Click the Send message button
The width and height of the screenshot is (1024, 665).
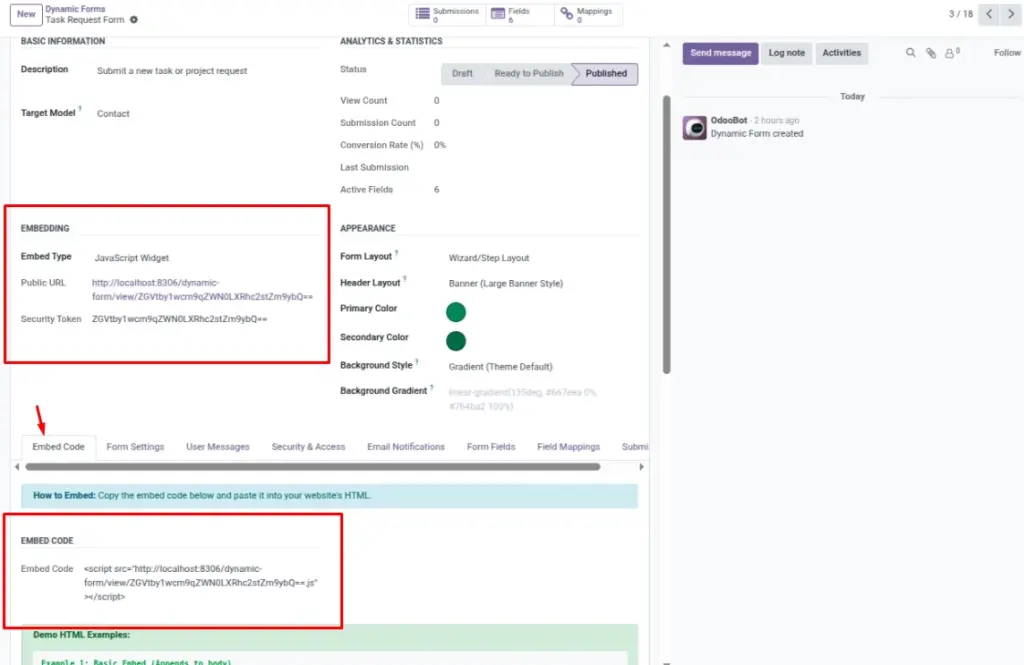click(720, 53)
